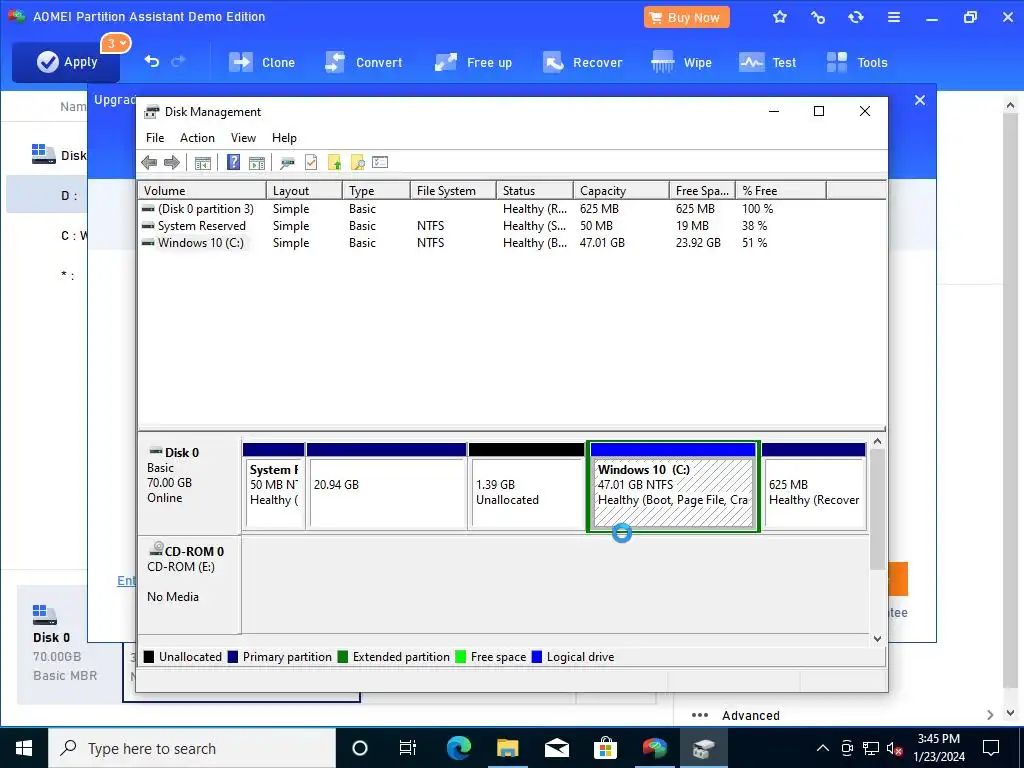
Task: Click the yellow folder with magnifier icon
Action: (x=357, y=163)
